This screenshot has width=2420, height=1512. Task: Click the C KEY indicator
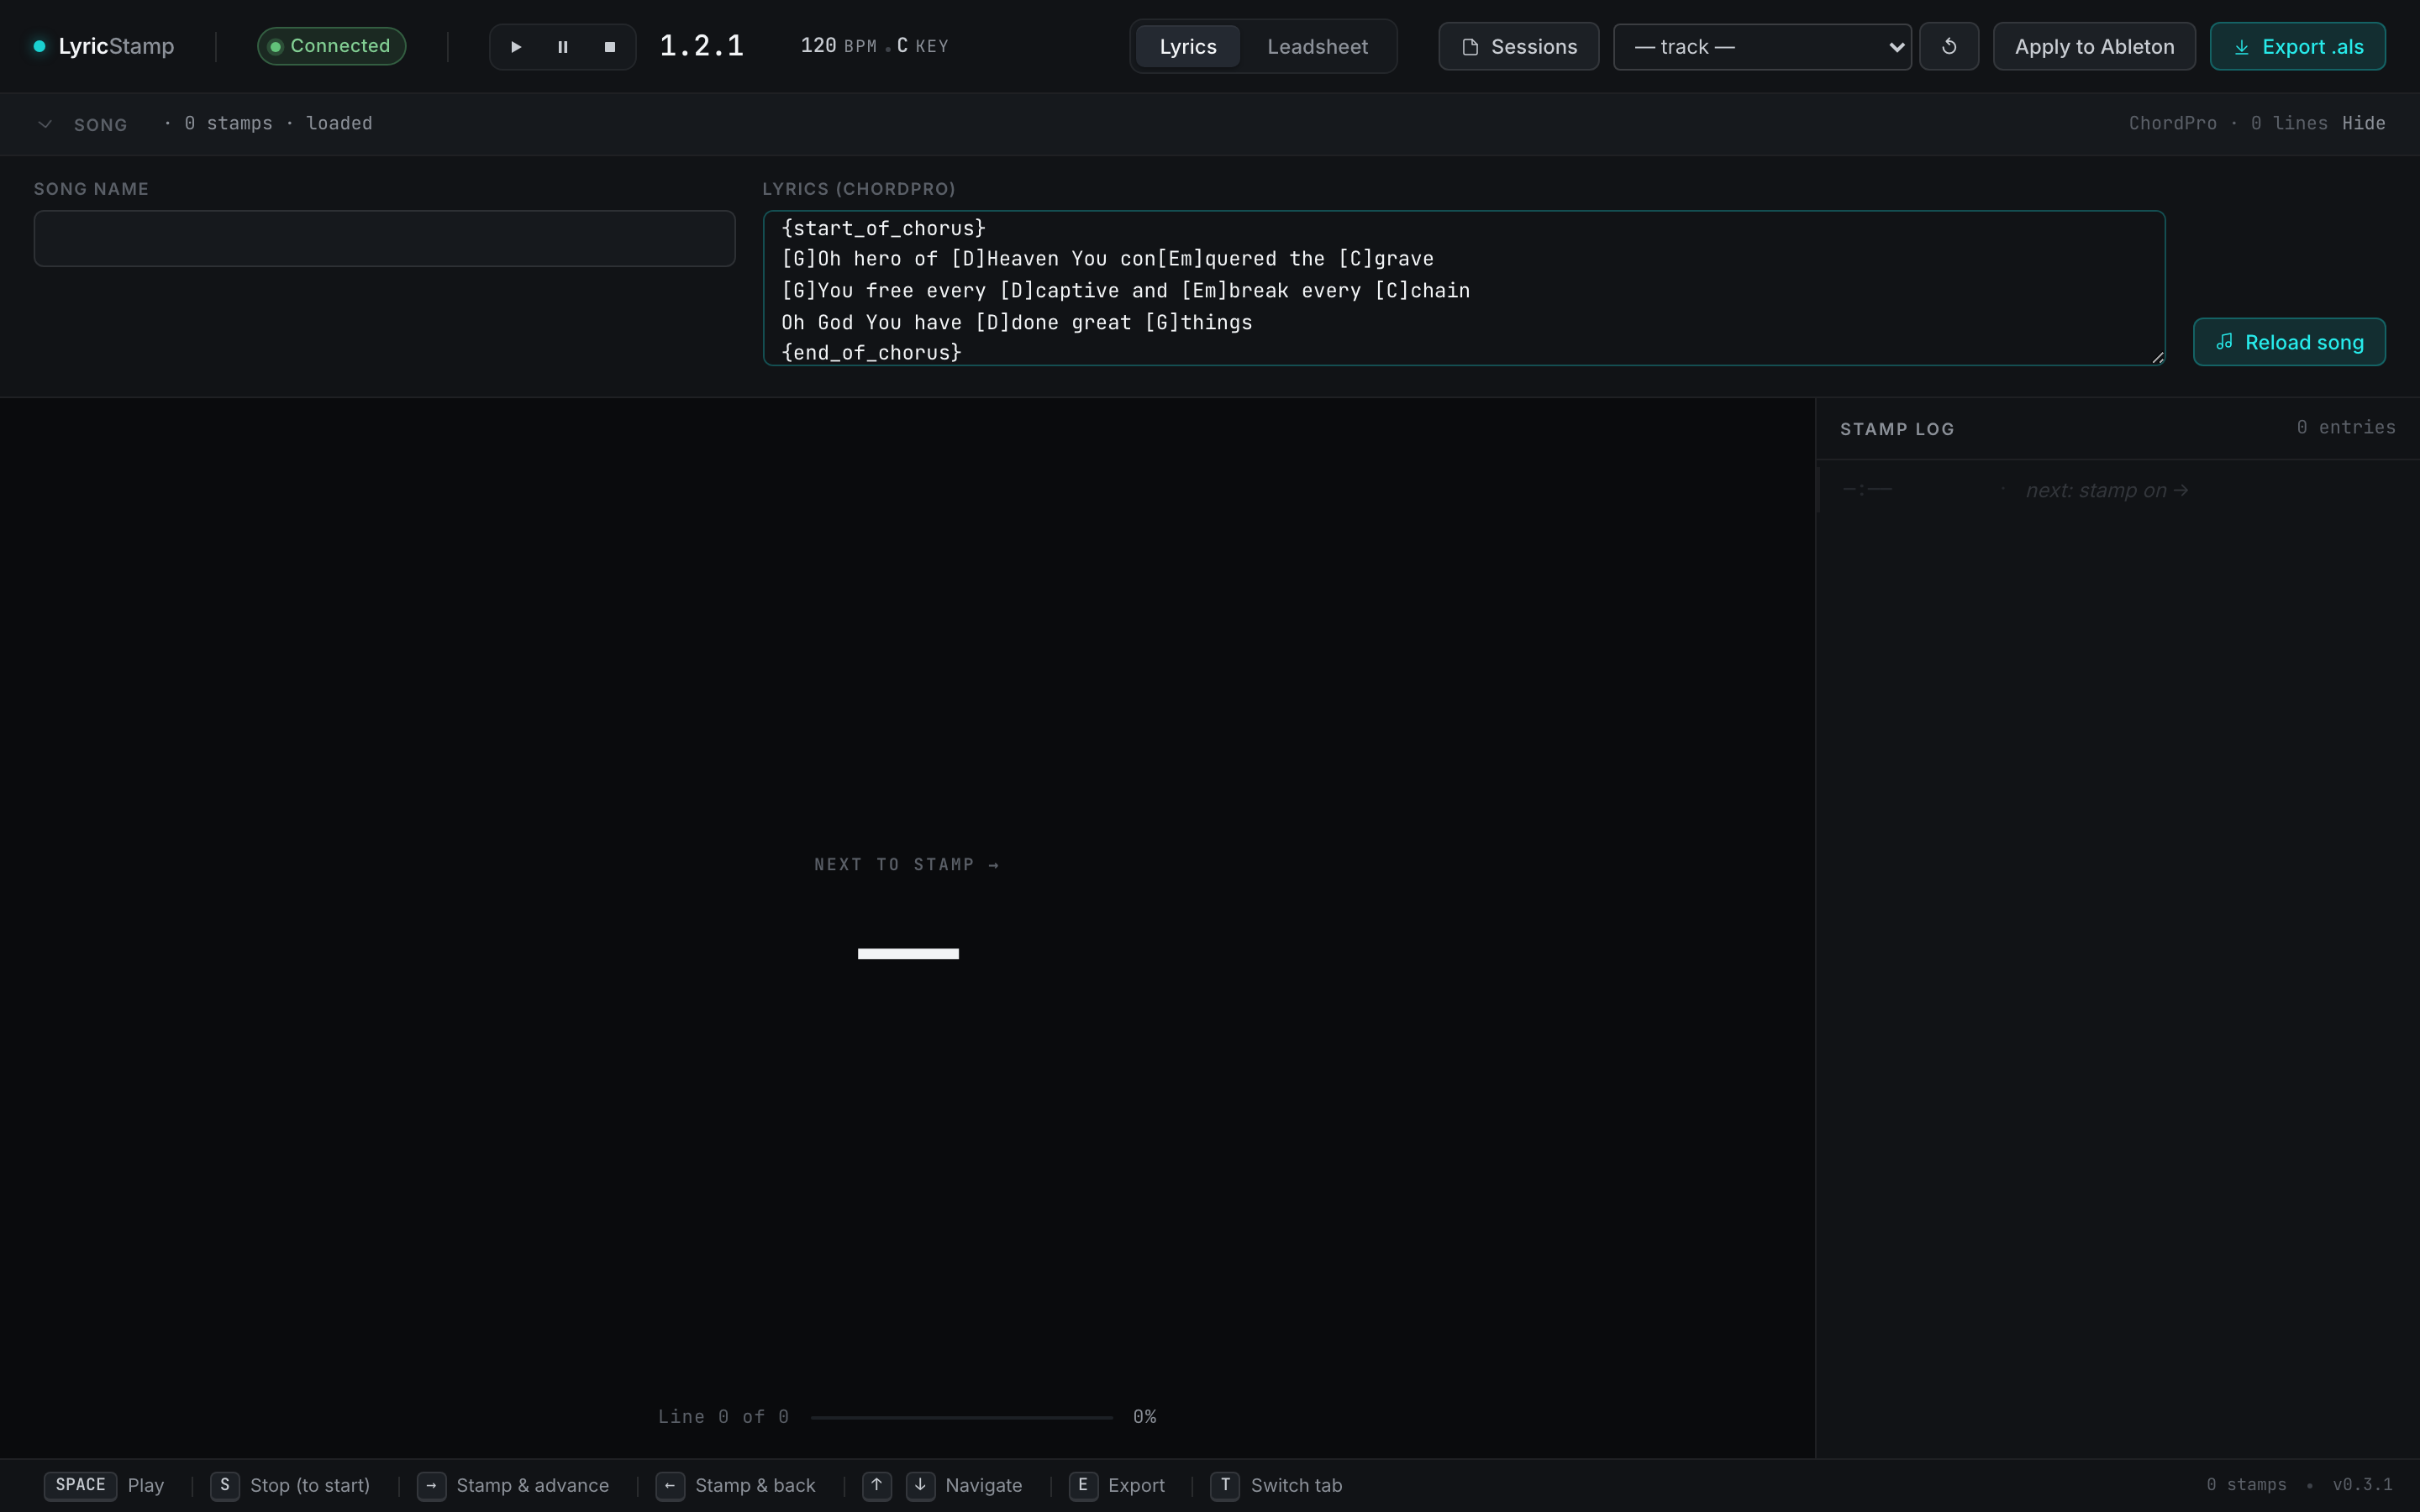[x=922, y=46]
